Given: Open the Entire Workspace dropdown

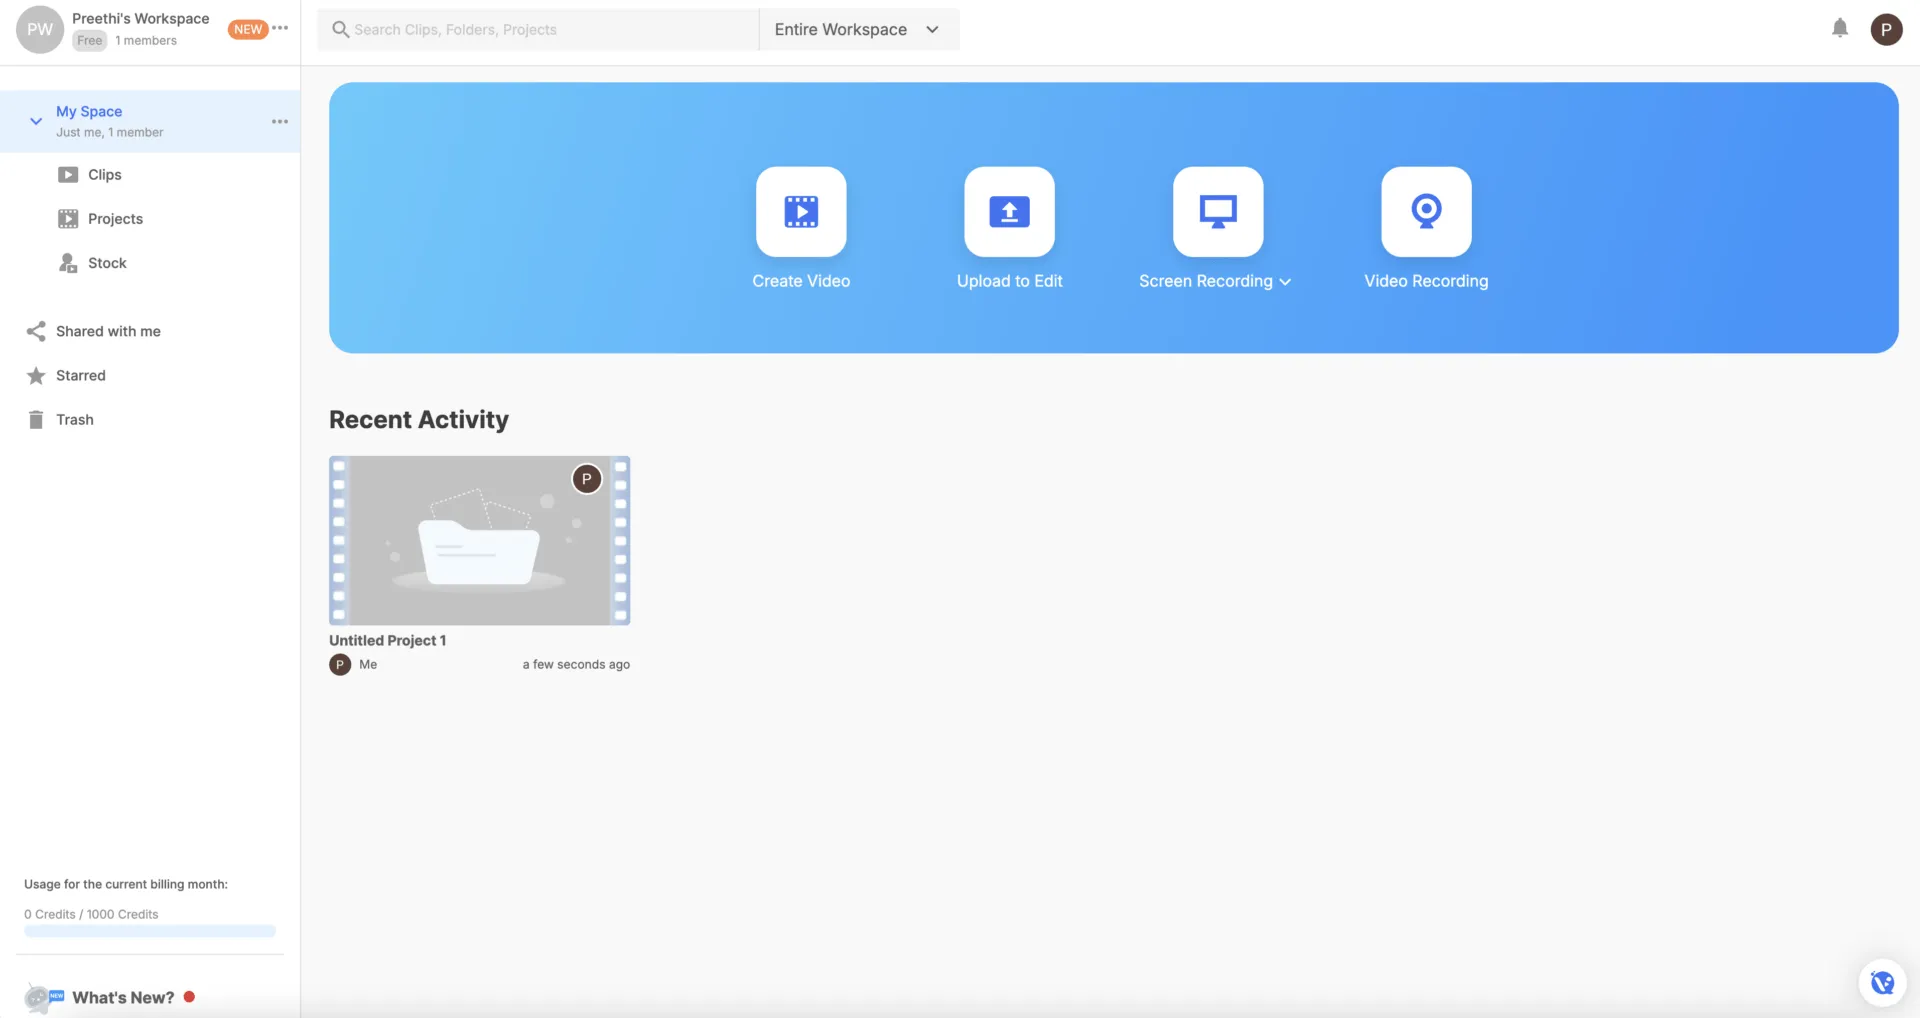Looking at the screenshot, I should tap(858, 29).
